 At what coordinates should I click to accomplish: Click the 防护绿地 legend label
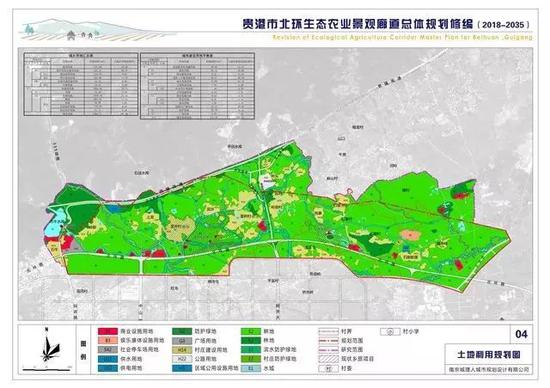(206, 332)
